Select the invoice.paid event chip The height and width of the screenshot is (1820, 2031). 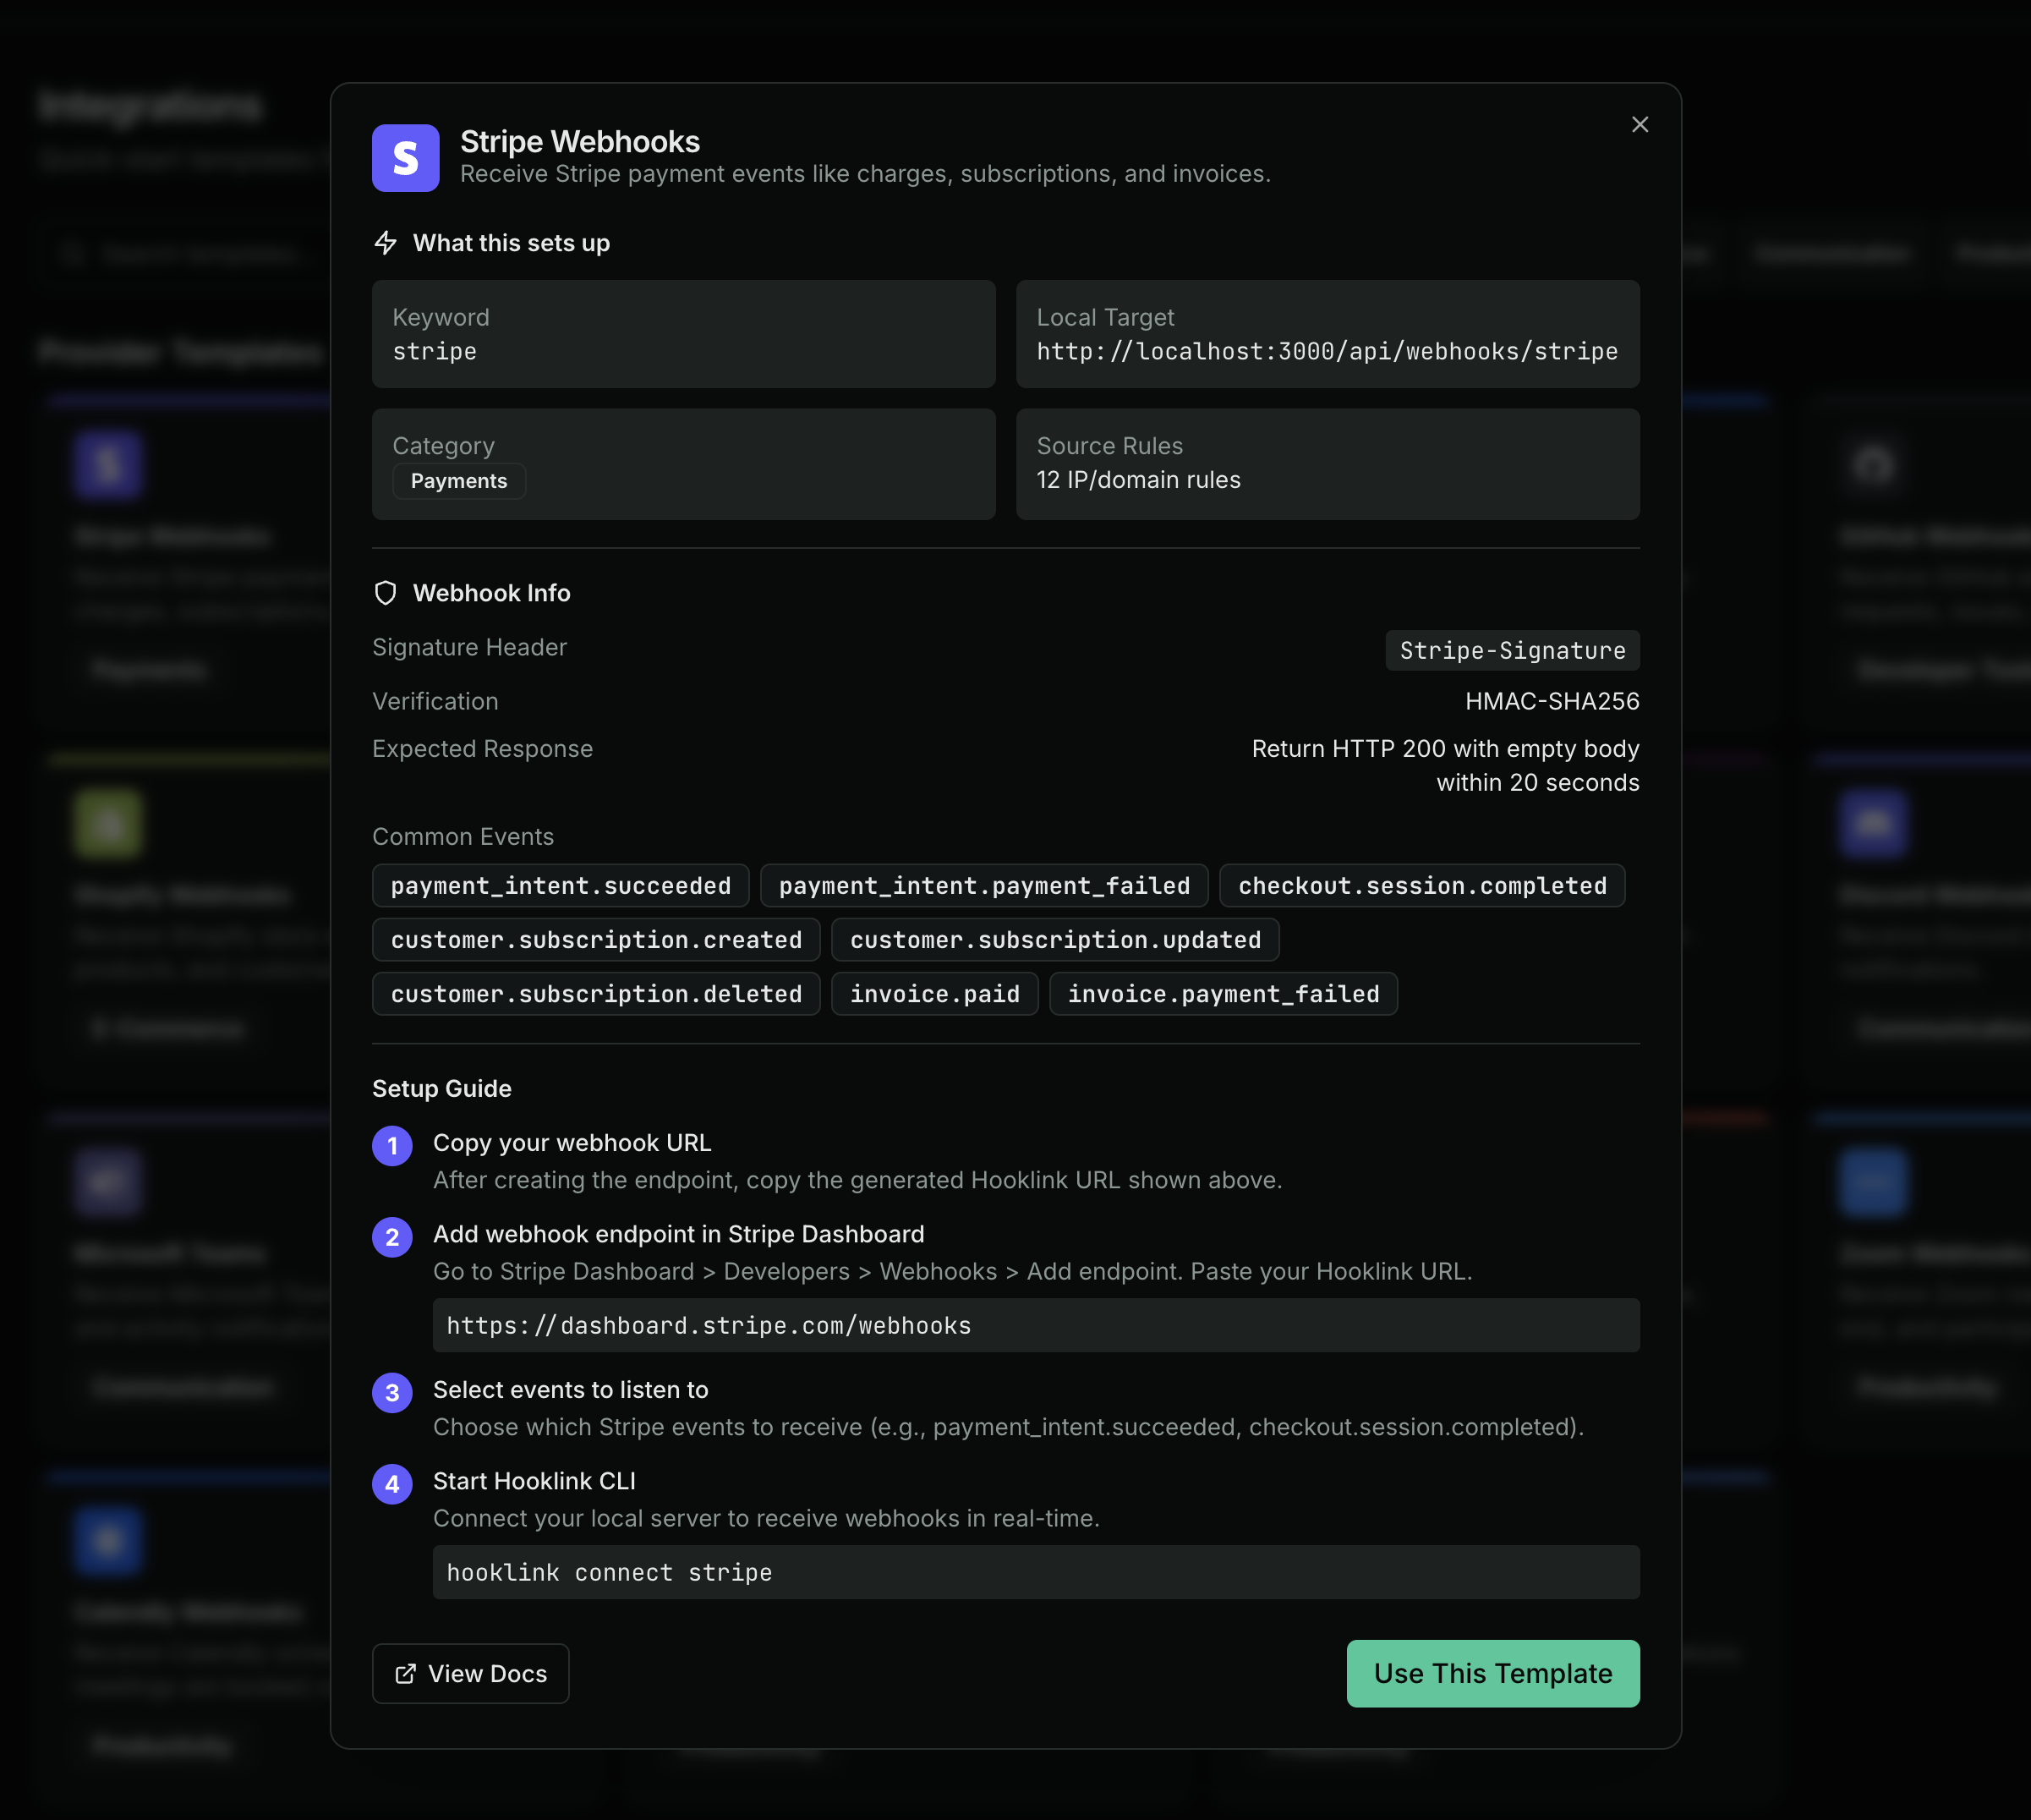934,993
